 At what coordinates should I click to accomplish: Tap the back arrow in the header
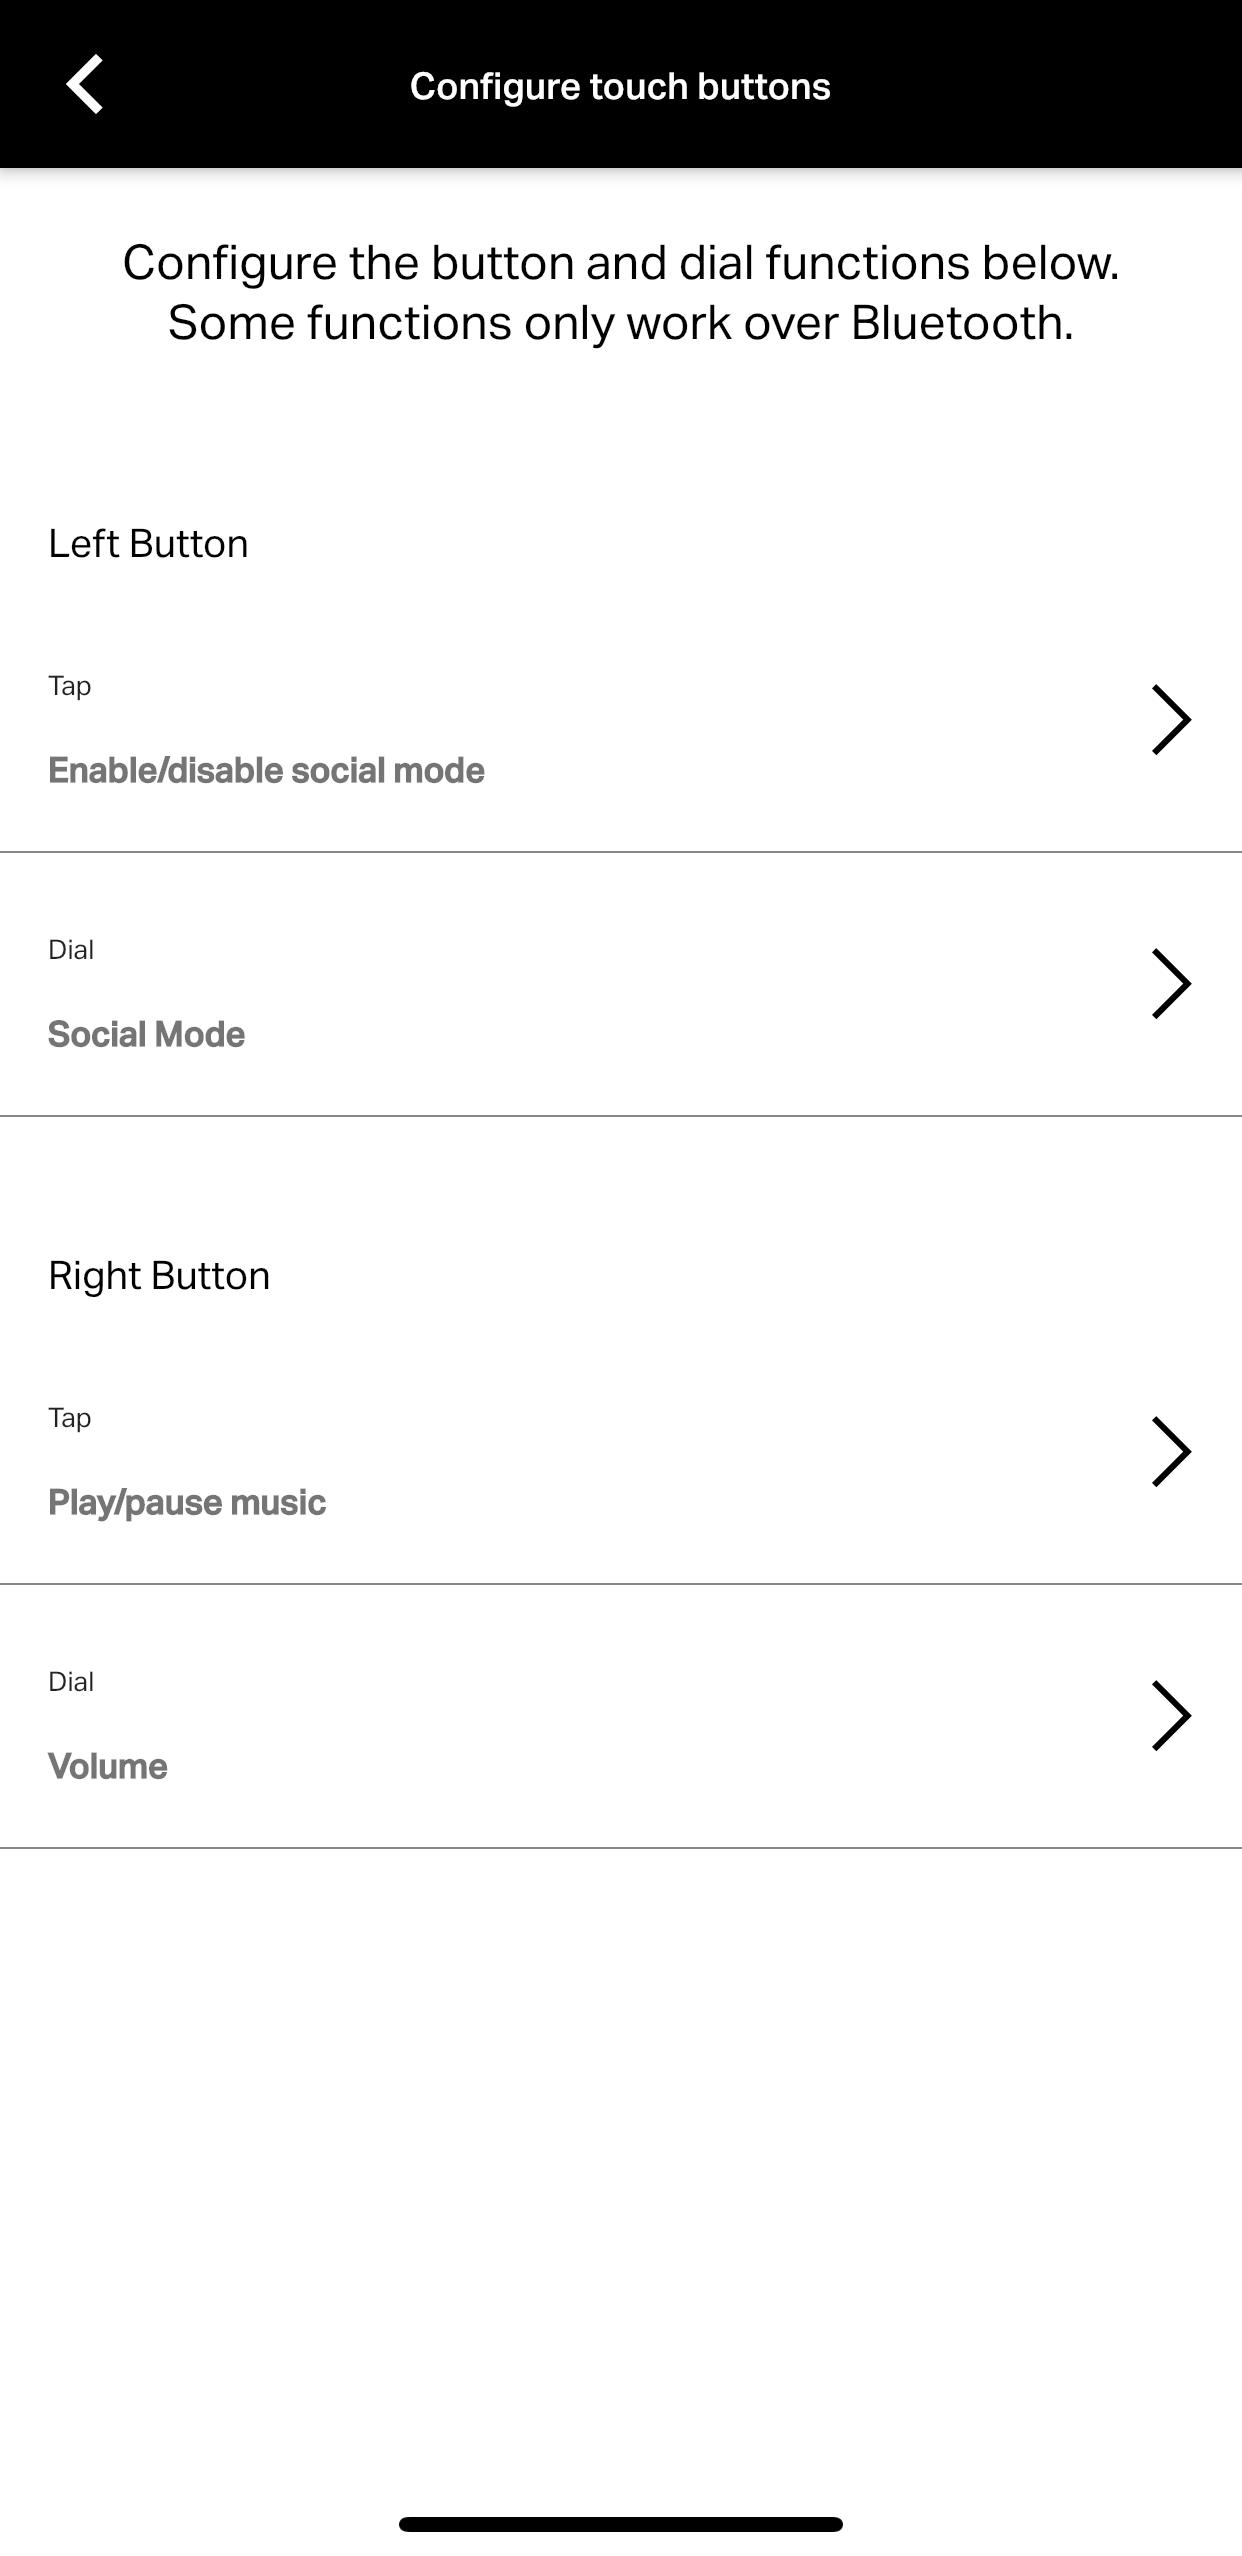86,85
